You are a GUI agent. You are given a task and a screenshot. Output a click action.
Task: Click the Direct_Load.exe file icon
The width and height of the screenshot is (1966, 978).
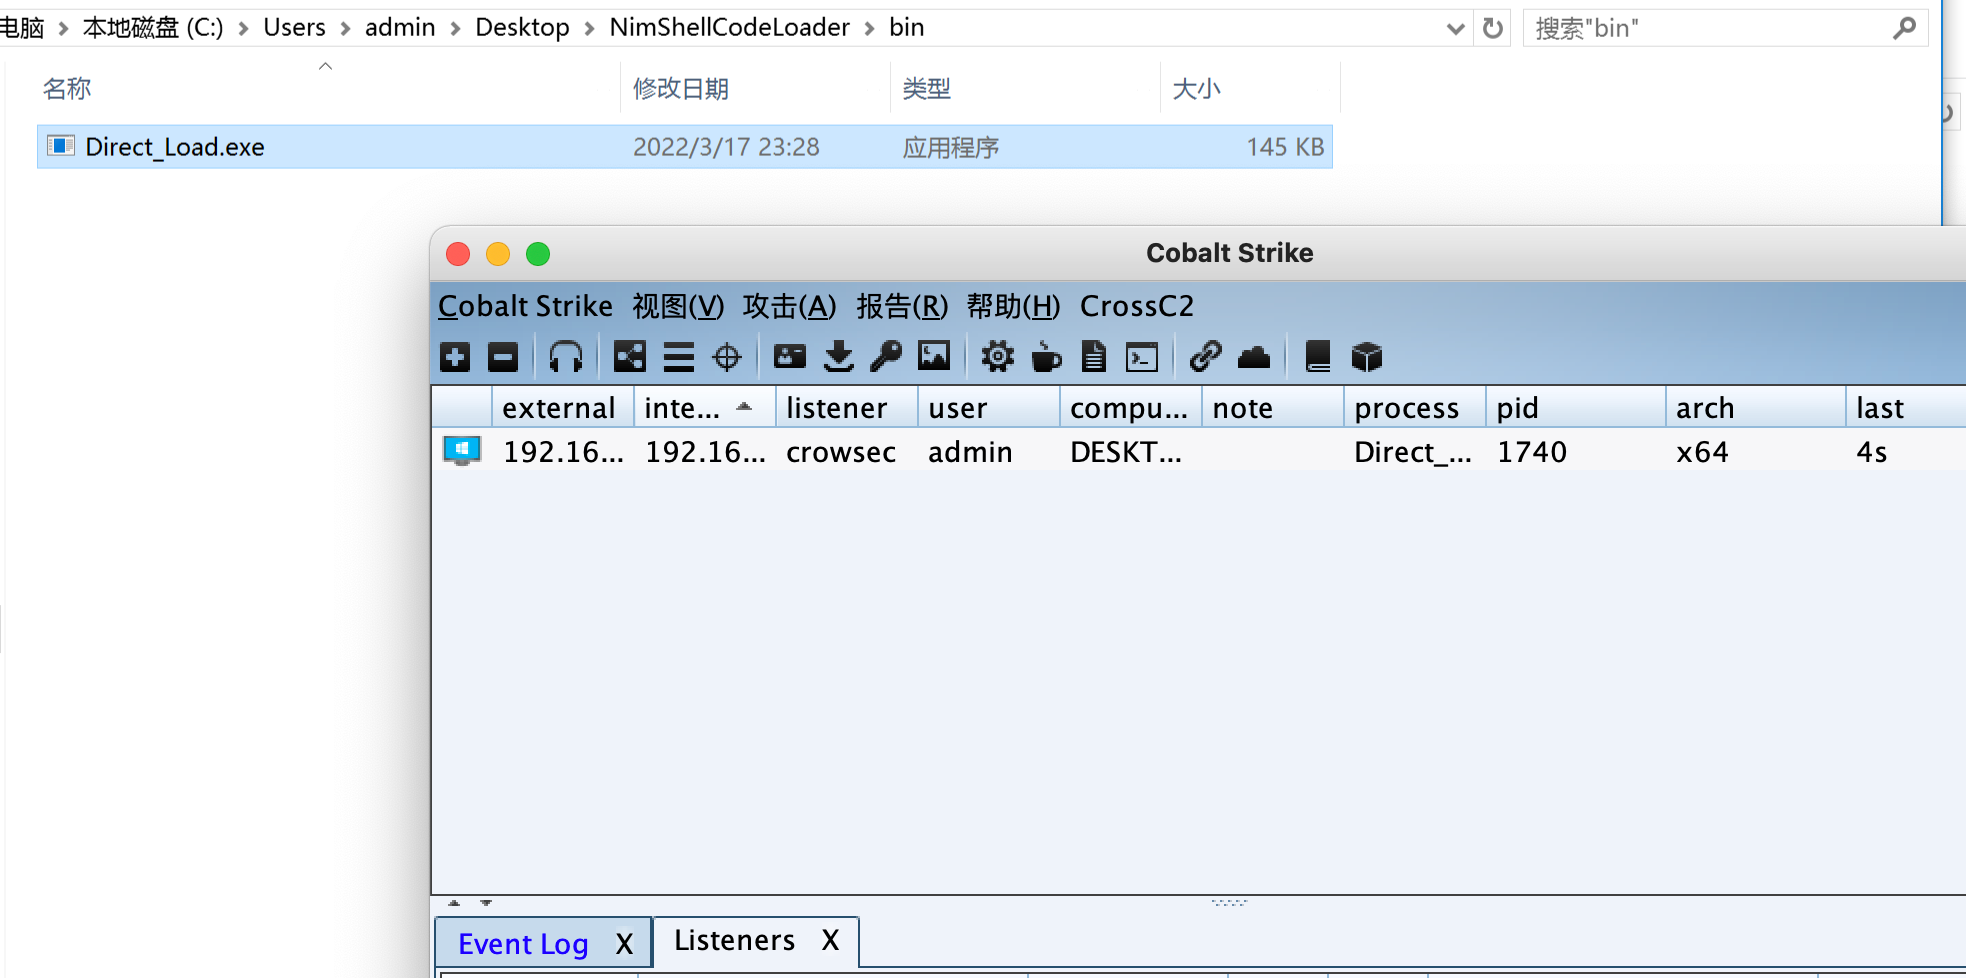[x=61, y=146]
